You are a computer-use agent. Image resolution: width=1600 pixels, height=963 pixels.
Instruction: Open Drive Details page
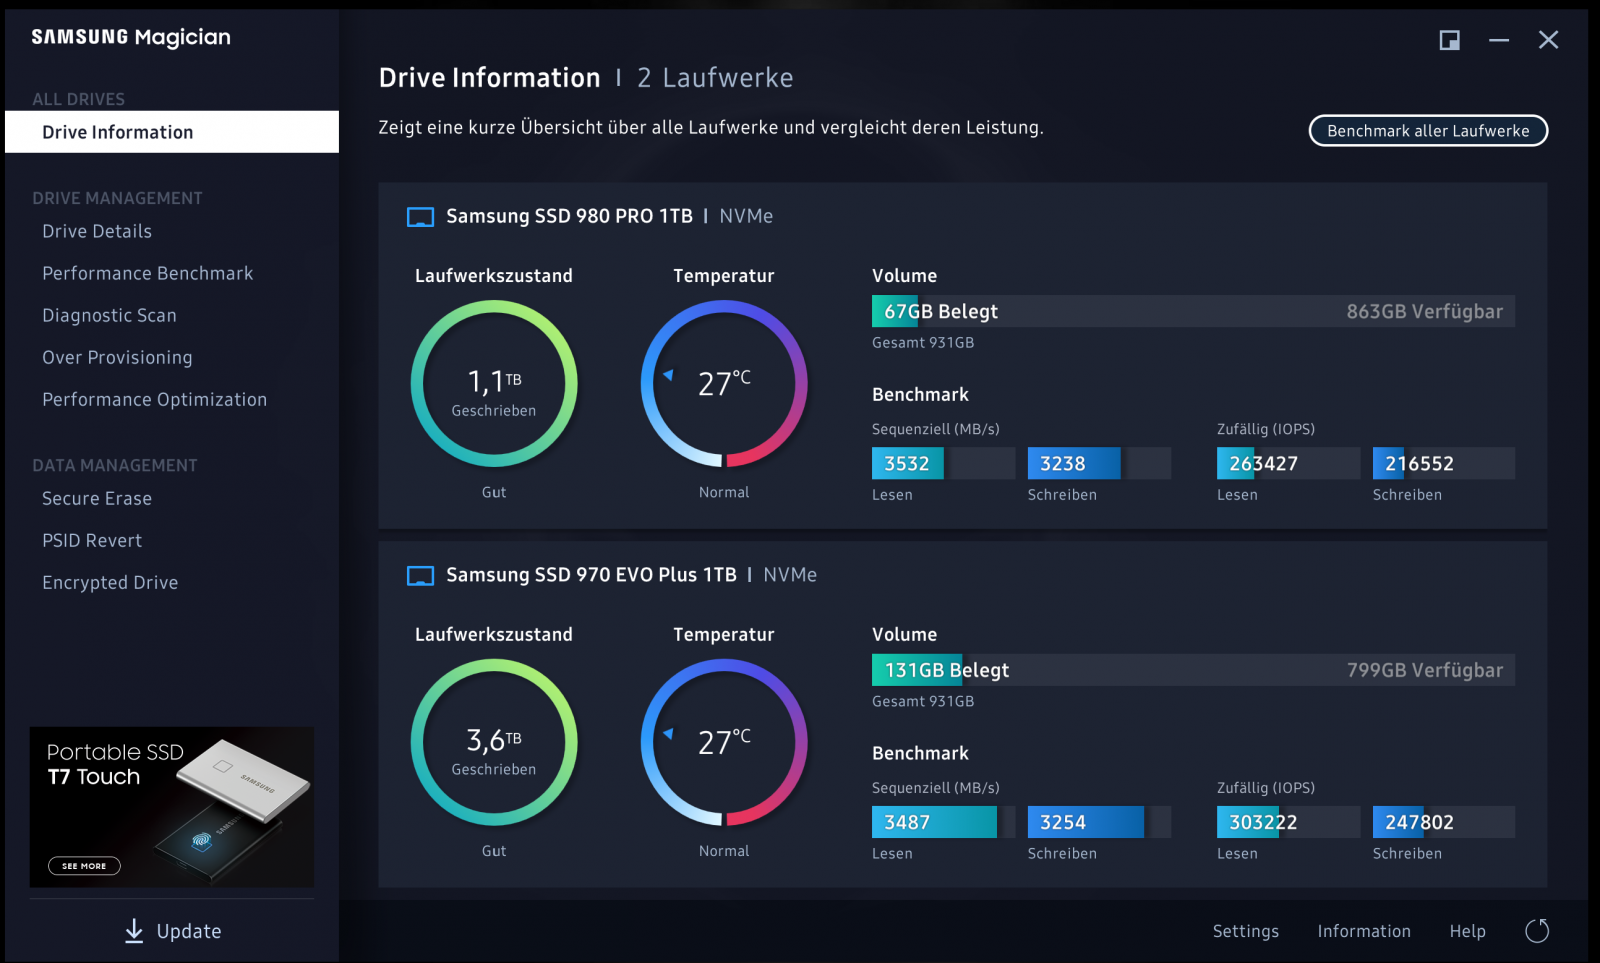click(97, 231)
